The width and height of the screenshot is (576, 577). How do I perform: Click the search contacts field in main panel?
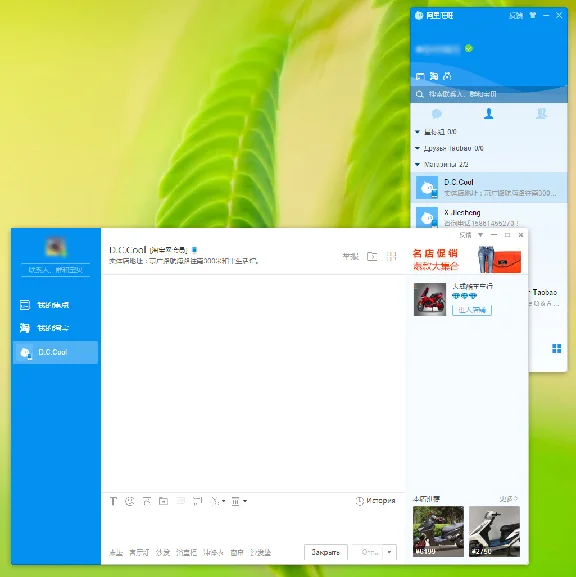point(489,95)
